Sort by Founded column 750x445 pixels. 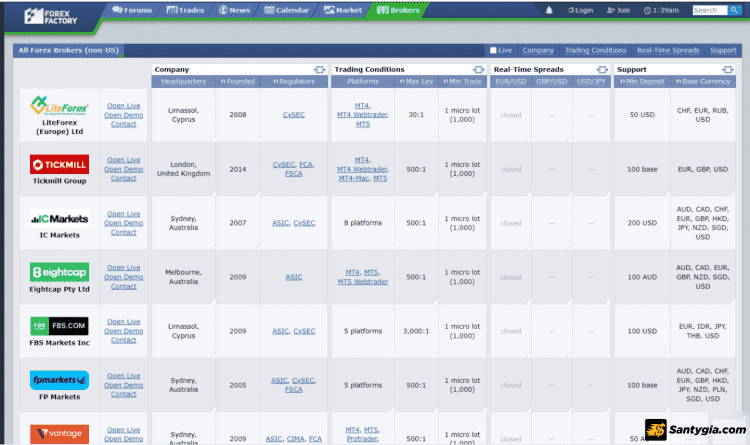tap(238, 81)
